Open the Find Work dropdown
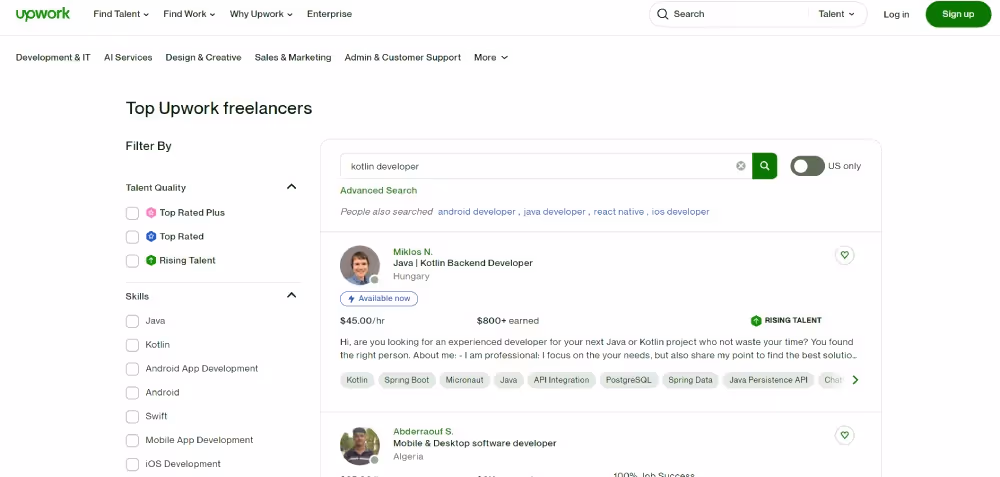 pos(189,14)
